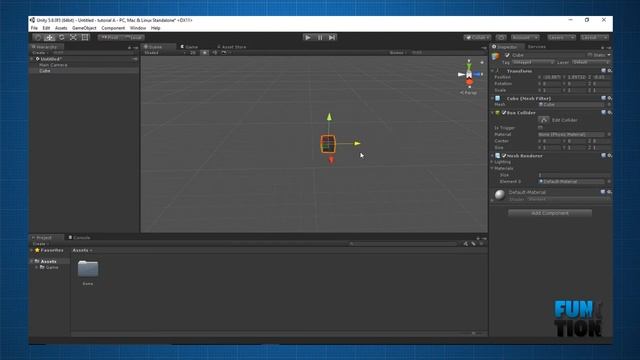640x360 pixels.
Task: Click the cloud services icon button
Action: coord(501,38)
